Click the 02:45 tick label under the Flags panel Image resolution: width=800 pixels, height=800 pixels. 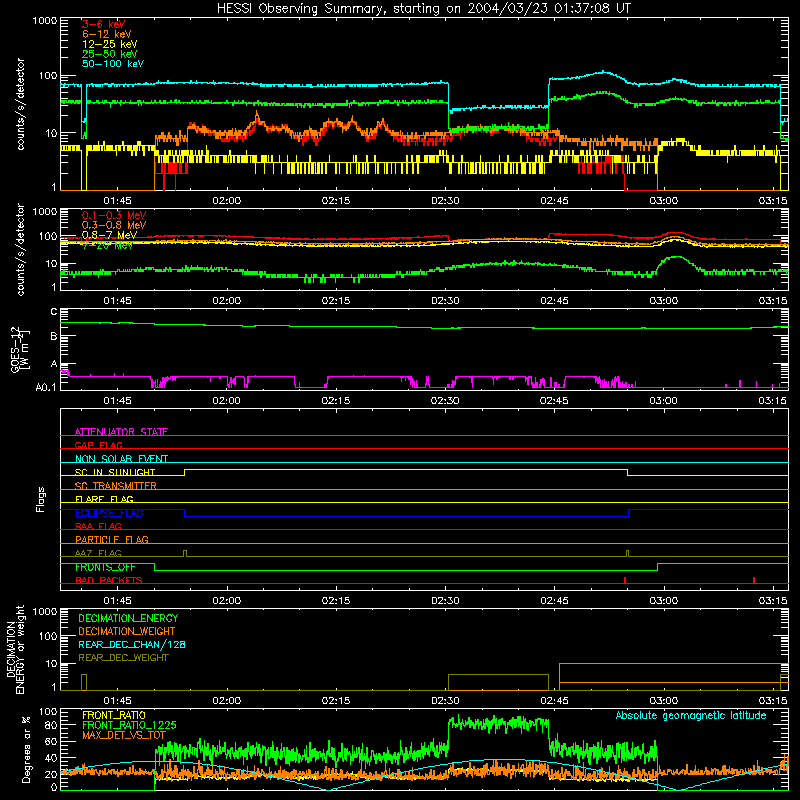555,601
